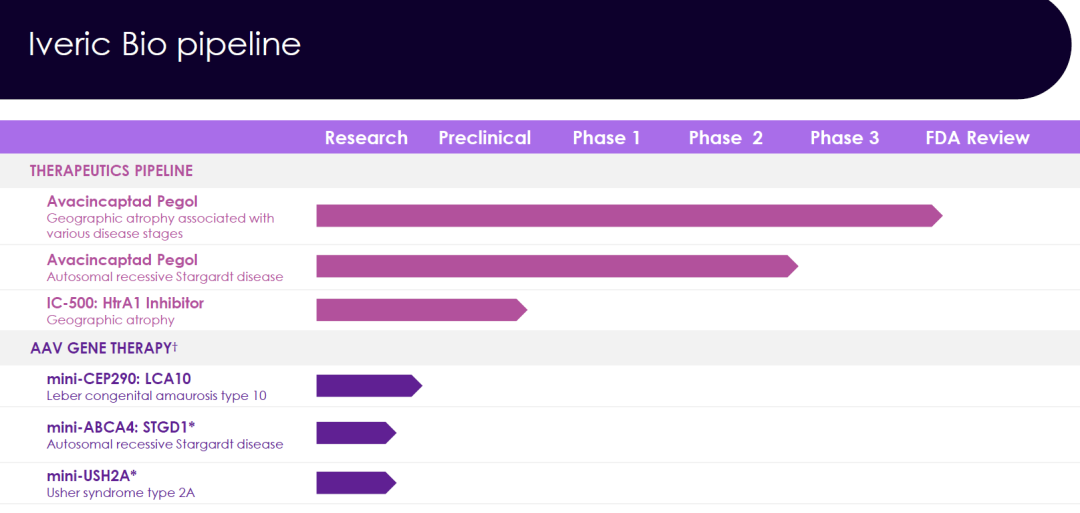
Task: Select the IC-500 preclinical progress bar
Action: [x=420, y=310]
